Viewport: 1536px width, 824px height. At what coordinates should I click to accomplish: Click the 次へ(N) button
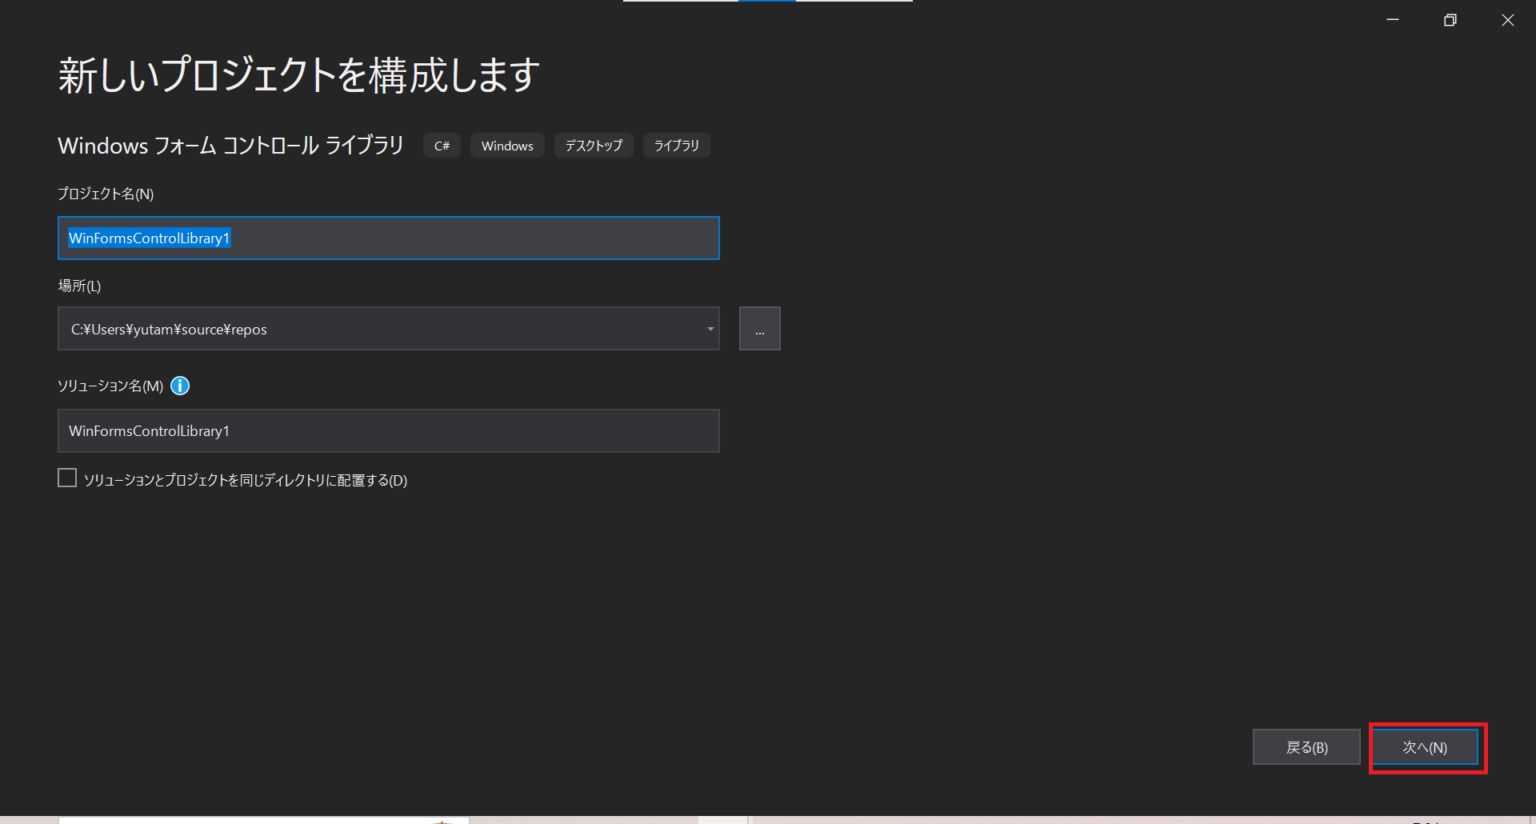pyautogui.click(x=1427, y=747)
